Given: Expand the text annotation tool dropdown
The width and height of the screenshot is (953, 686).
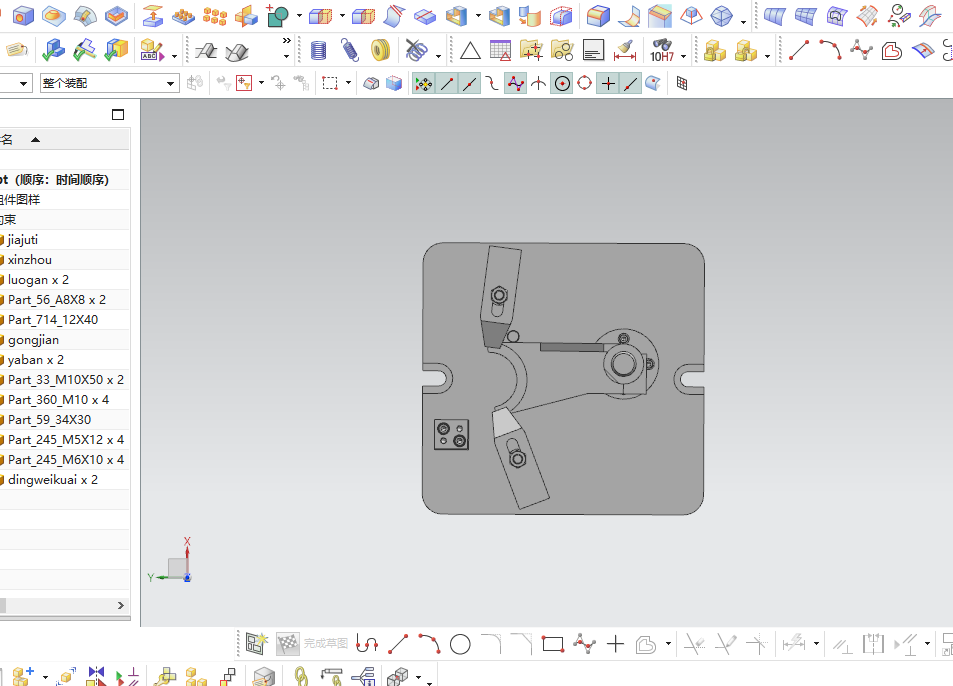Looking at the screenshot, I should tap(174, 56).
